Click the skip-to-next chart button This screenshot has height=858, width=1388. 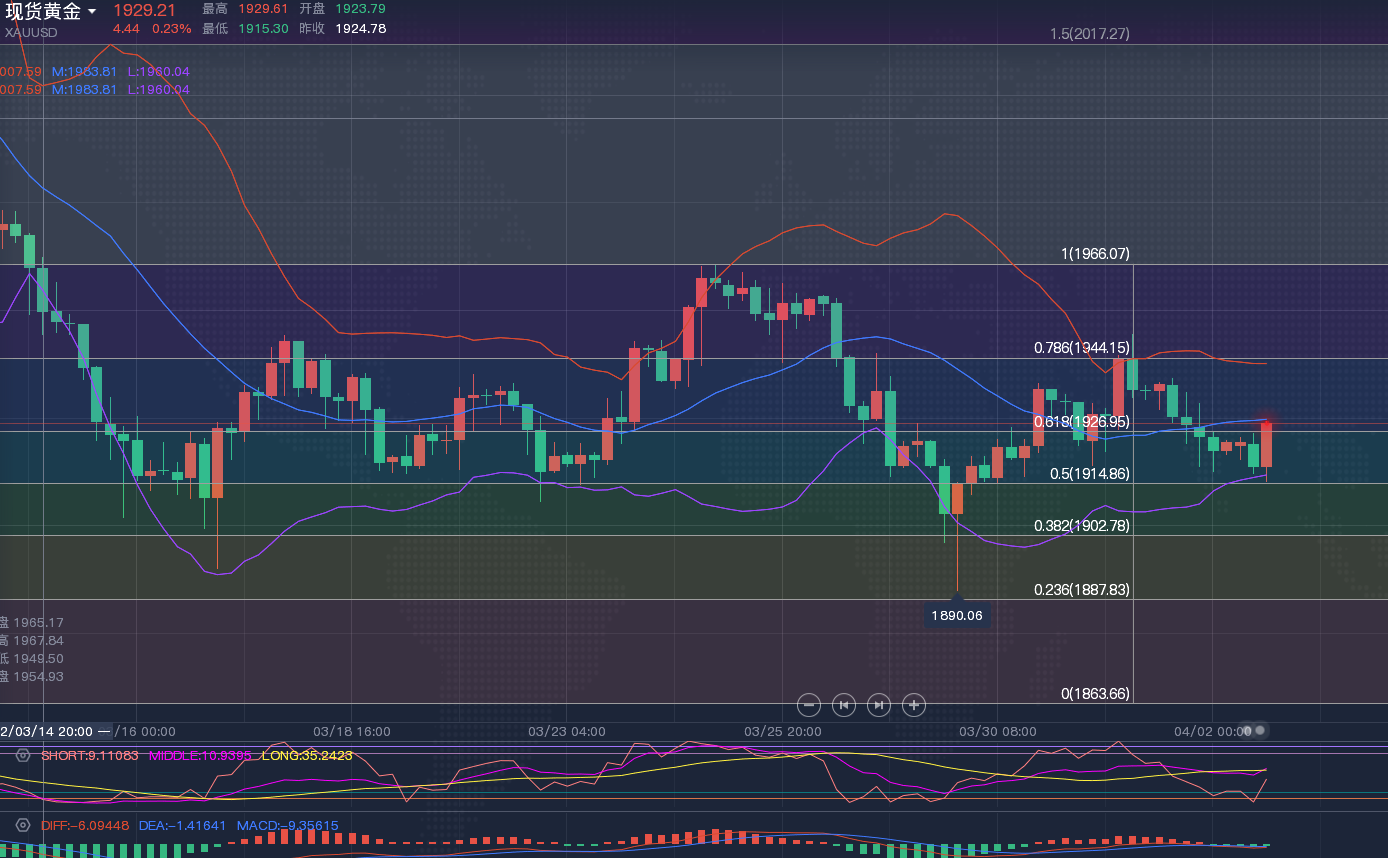[879, 705]
